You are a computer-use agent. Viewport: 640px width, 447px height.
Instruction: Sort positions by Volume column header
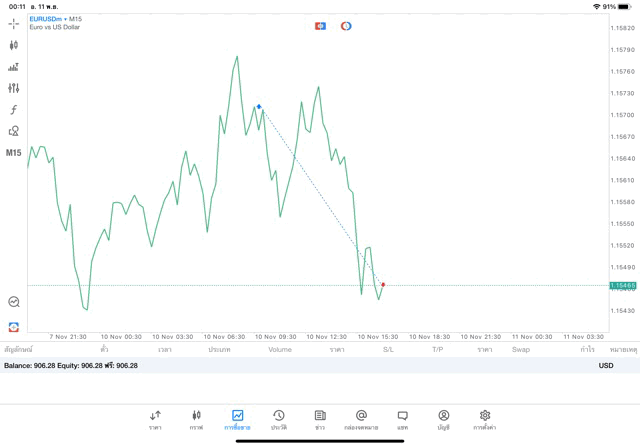280,350
